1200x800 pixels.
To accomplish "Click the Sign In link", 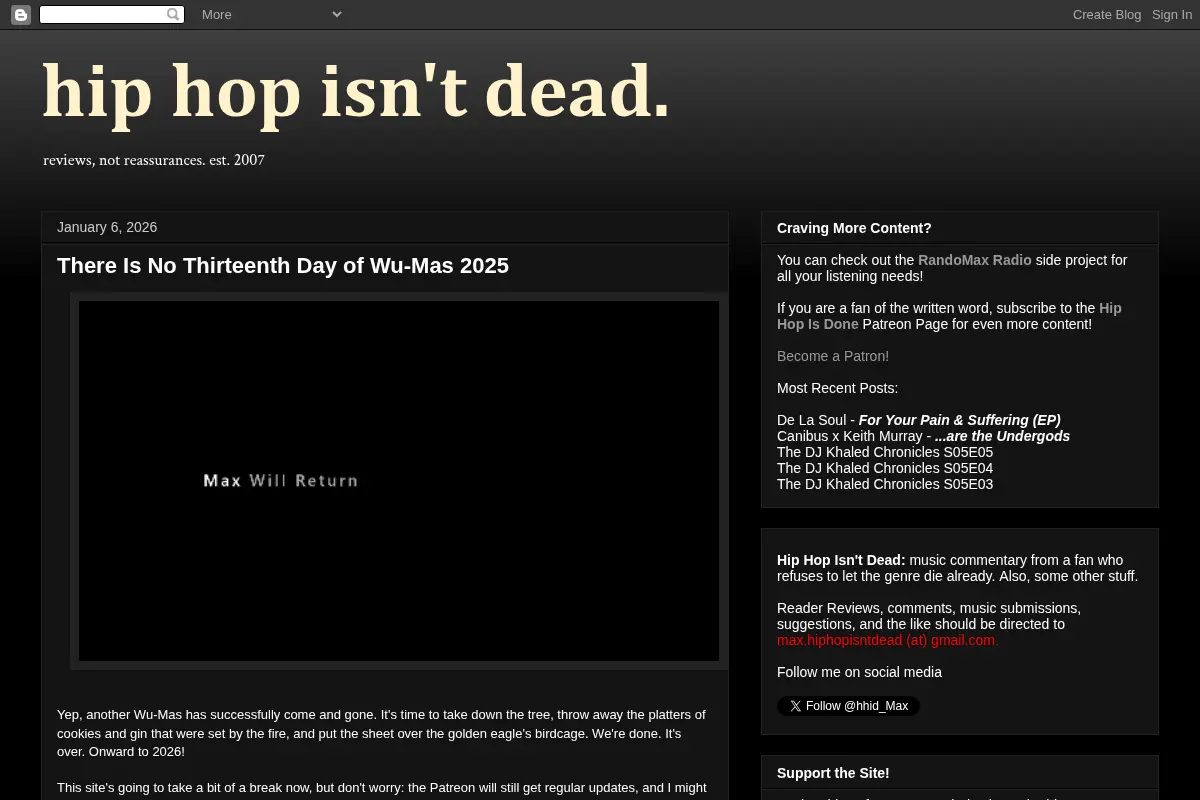I will [1172, 14].
